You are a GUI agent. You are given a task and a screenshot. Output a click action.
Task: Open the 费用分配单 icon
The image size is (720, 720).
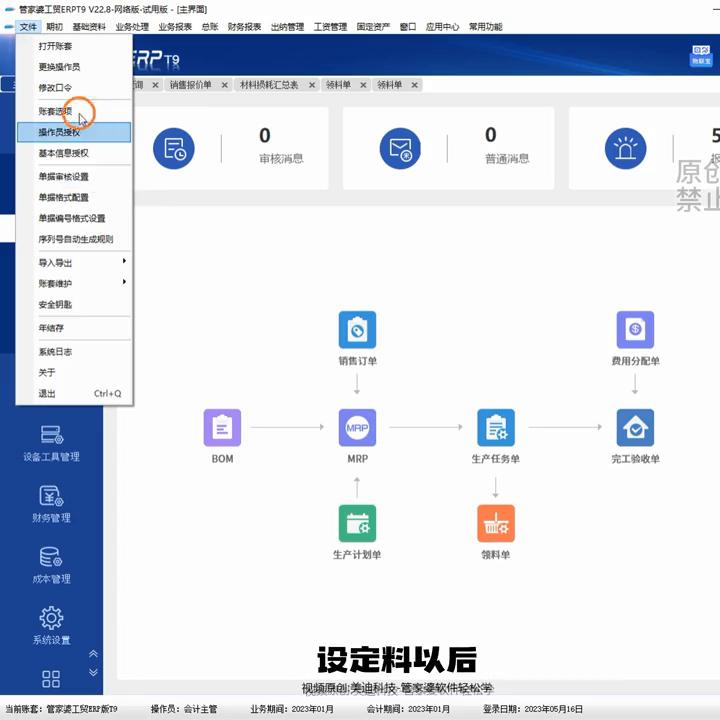(635, 330)
